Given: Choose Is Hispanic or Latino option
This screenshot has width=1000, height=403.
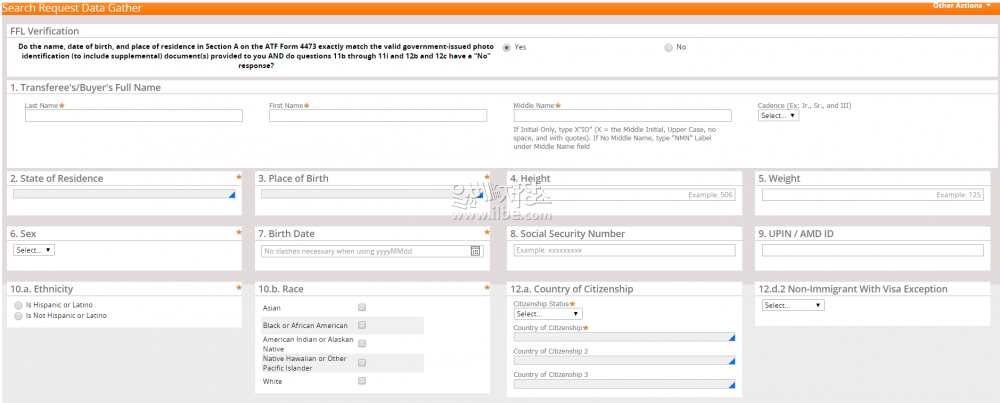Looking at the screenshot, I should point(18,305).
